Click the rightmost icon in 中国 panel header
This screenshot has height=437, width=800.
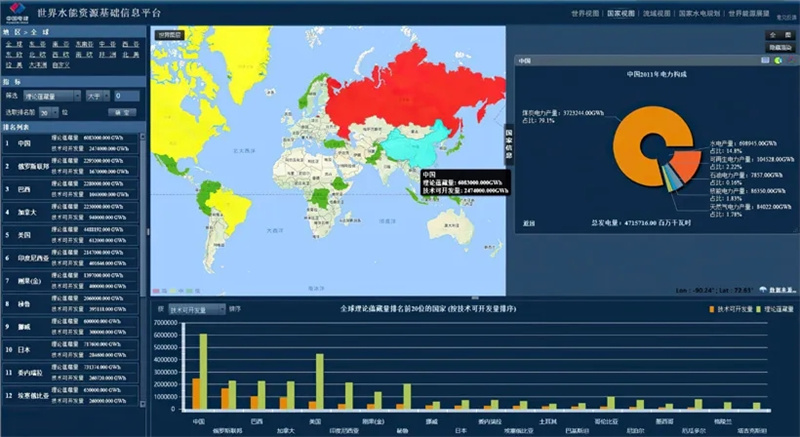(x=789, y=61)
